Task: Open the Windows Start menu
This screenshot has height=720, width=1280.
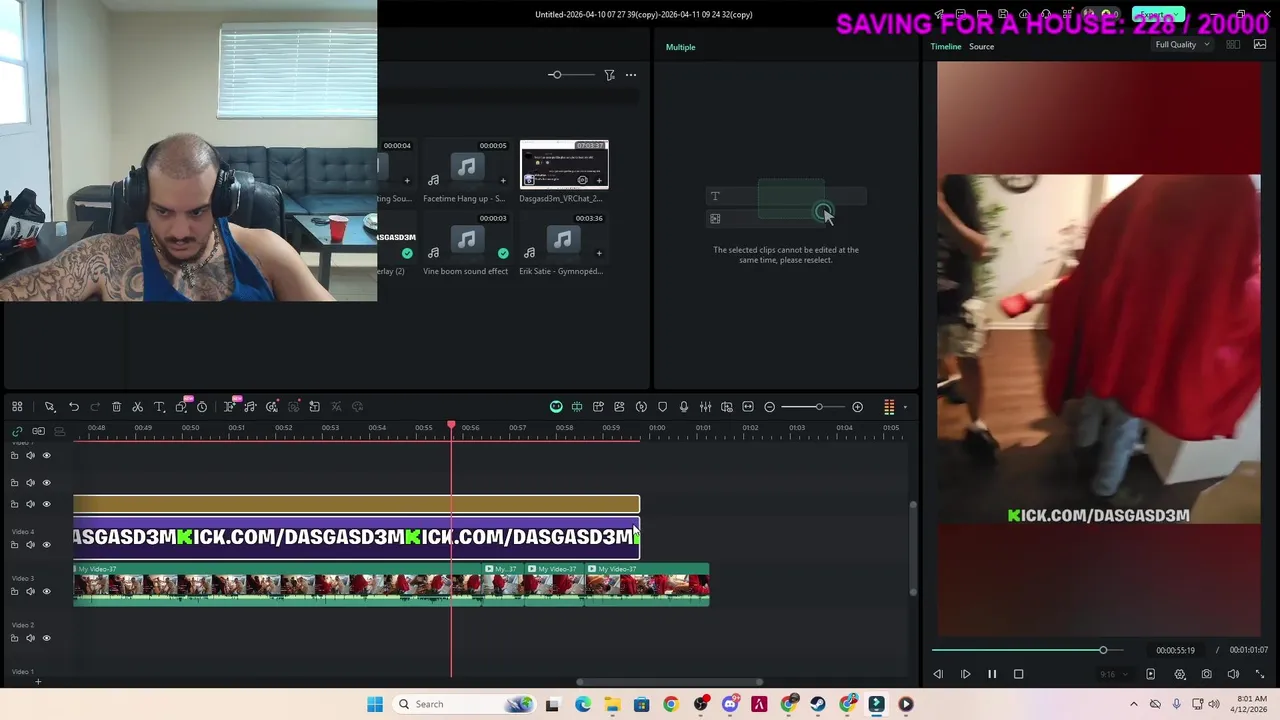Action: [x=375, y=704]
